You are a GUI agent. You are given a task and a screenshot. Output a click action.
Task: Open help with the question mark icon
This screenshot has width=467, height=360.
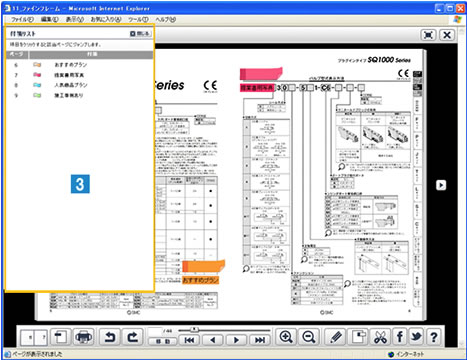434,337
